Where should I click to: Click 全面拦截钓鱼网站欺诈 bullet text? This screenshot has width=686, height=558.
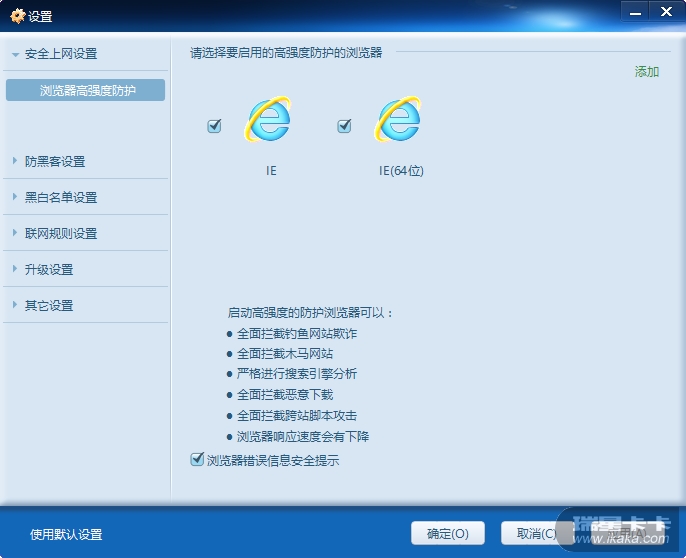(x=297, y=333)
